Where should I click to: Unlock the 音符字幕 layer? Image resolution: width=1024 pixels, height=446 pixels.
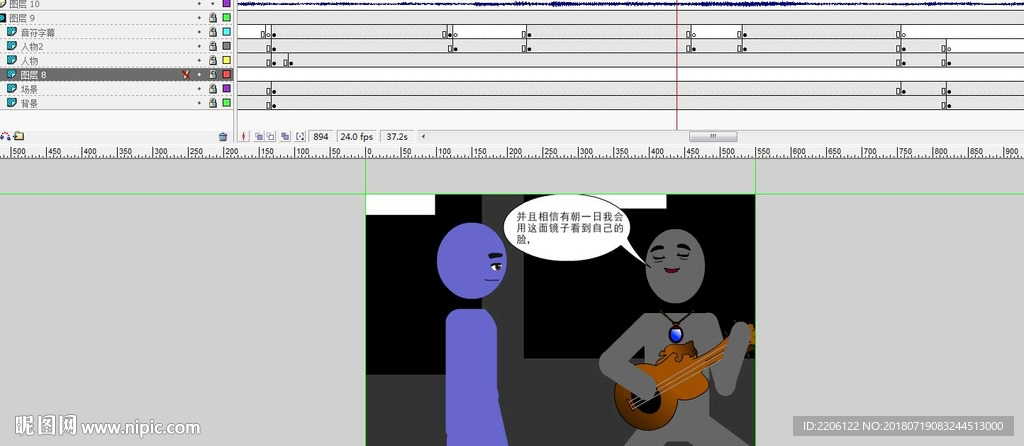[x=213, y=31]
